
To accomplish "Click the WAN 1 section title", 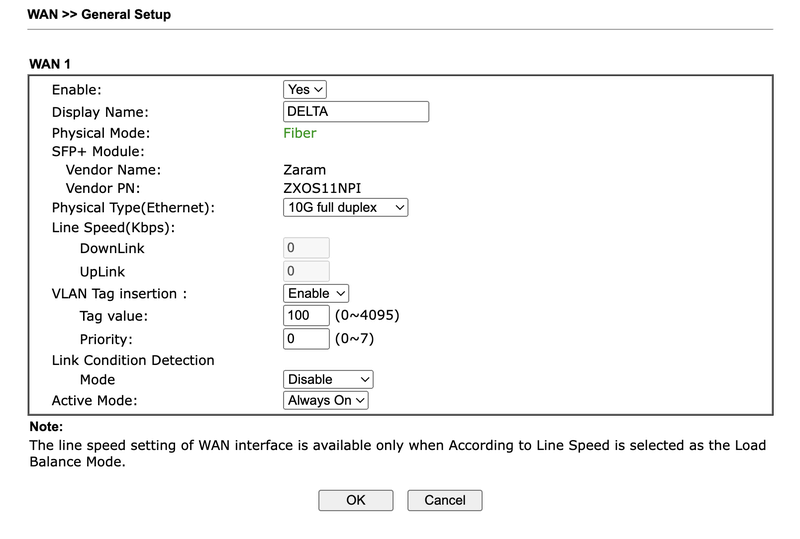I will point(50,63).
